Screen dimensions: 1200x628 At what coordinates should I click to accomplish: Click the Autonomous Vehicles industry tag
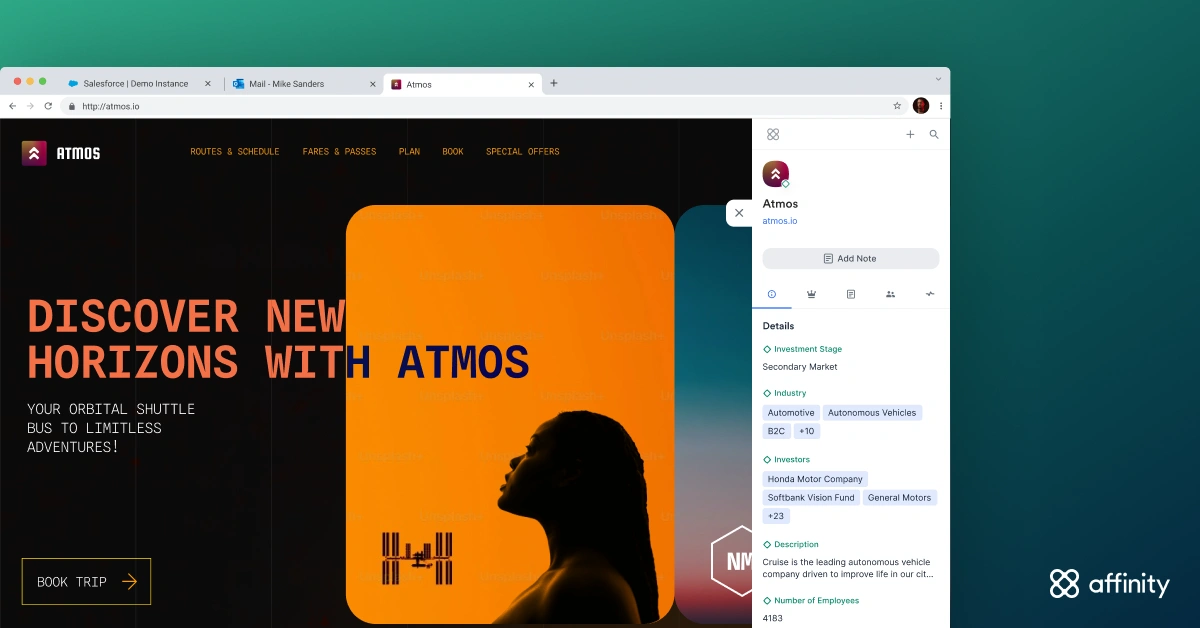click(872, 413)
